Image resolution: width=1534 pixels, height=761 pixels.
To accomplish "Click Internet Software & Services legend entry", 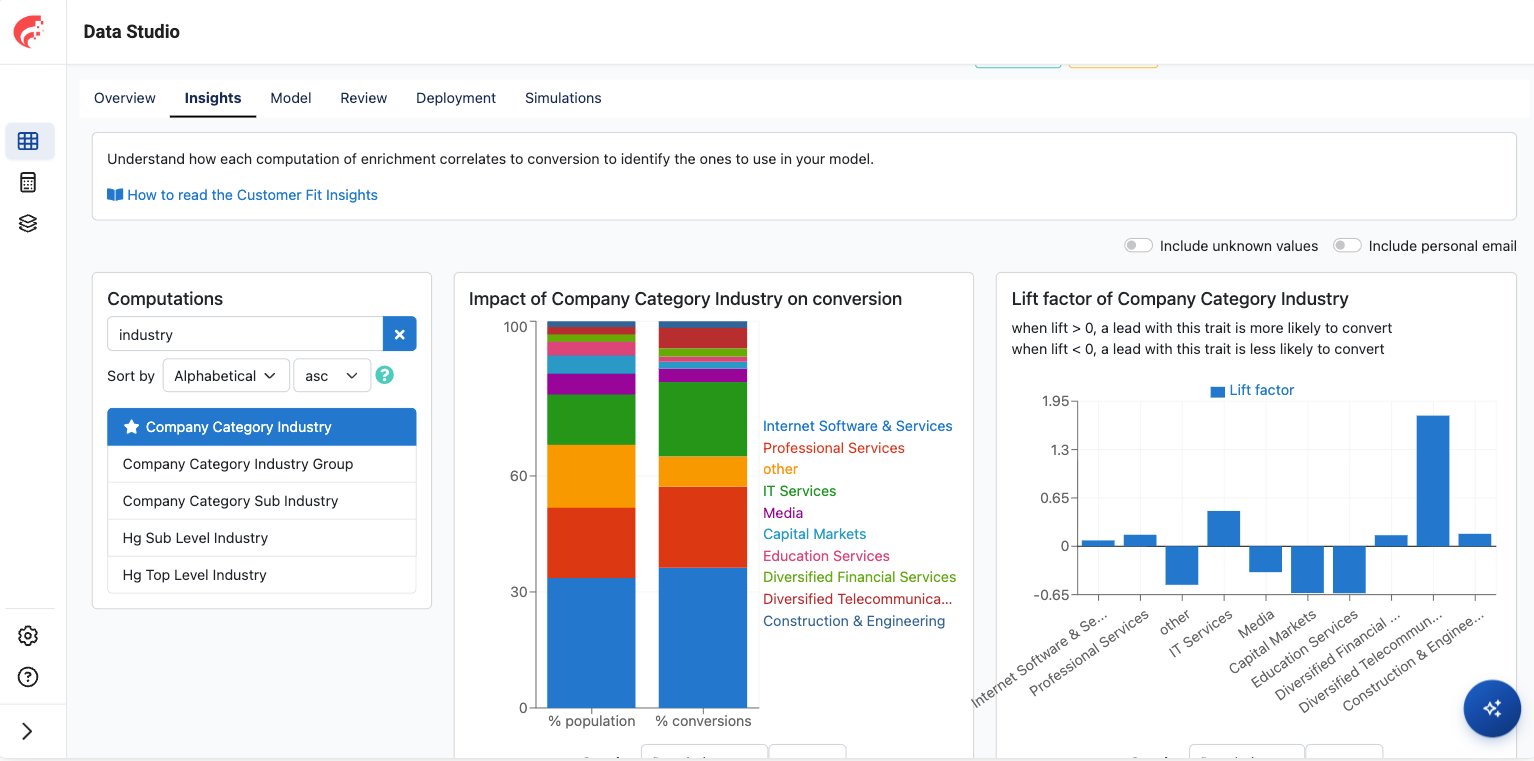I will click(x=858, y=426).
